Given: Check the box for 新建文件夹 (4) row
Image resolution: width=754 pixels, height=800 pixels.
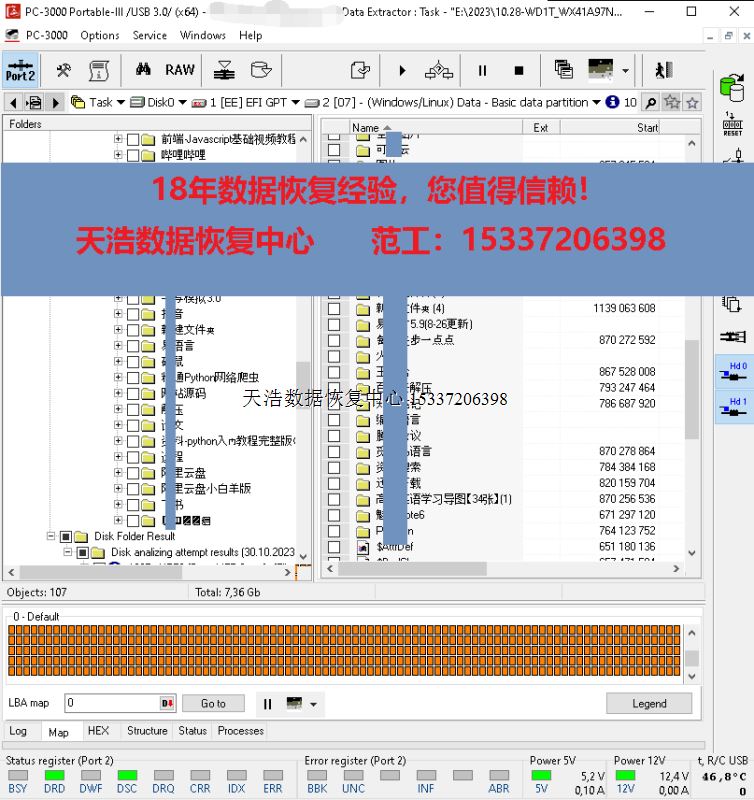Looking at the screenshot, I should point(334,308).
